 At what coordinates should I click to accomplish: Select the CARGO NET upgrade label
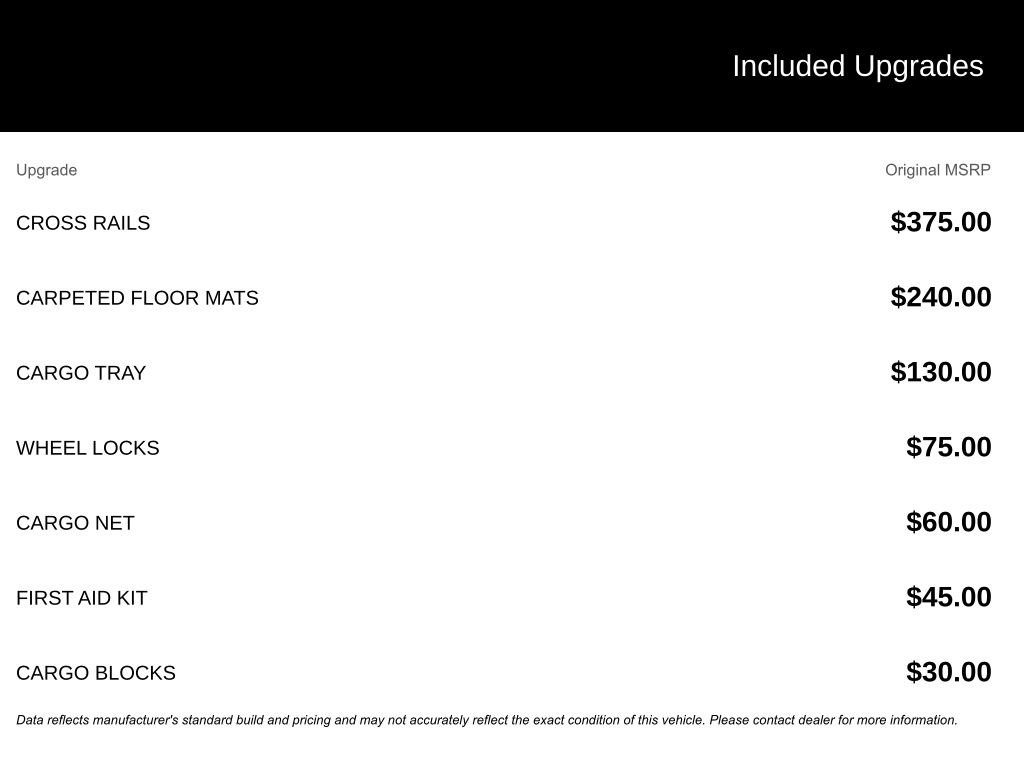click(x=75, y=523)
